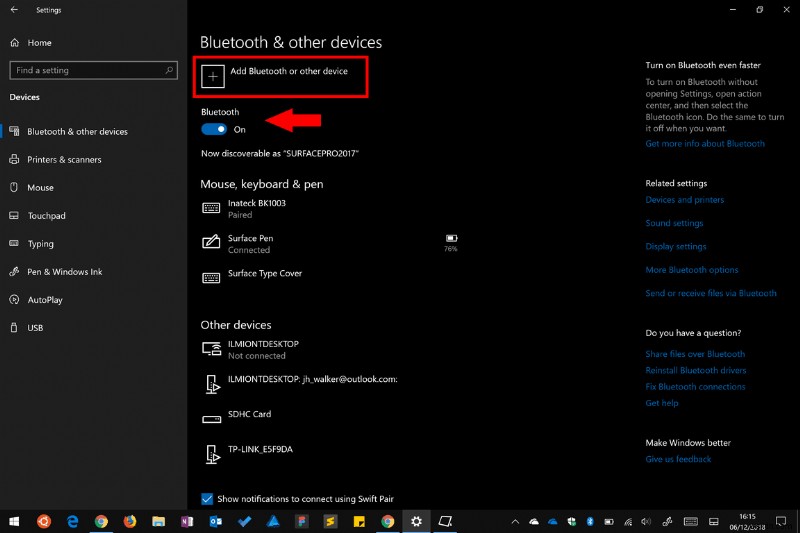Turn off the Bluetooth toggle
Viewport: 800px width, 533px height.
click(x=214, y=129)
